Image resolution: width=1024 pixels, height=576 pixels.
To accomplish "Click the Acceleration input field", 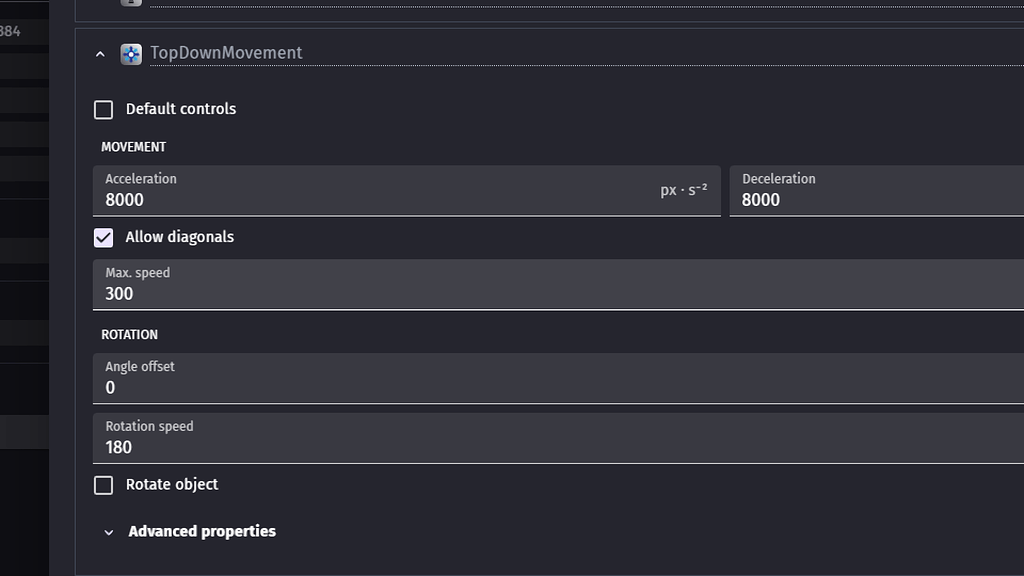I will 380,199.
